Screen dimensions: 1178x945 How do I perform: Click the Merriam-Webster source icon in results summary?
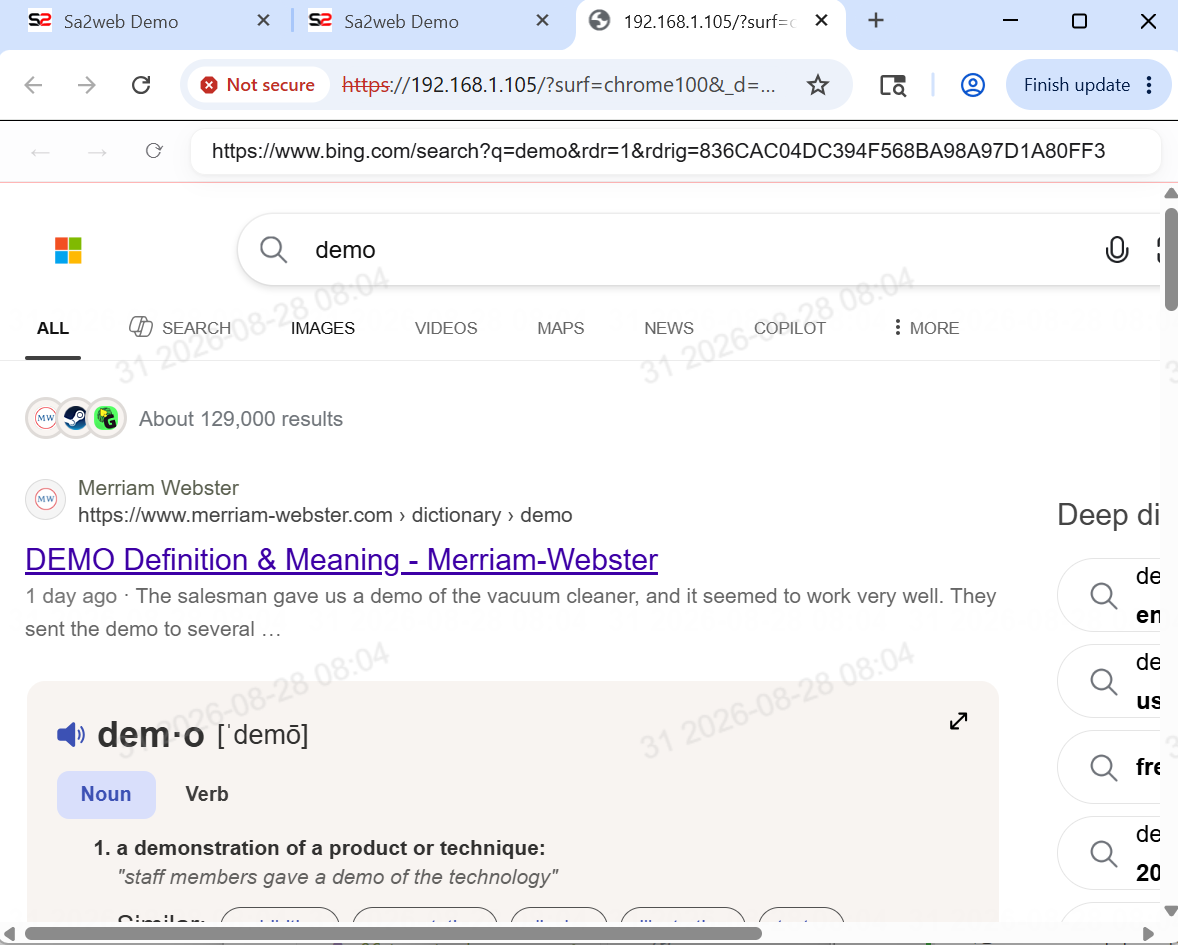[x=45, y=418]
